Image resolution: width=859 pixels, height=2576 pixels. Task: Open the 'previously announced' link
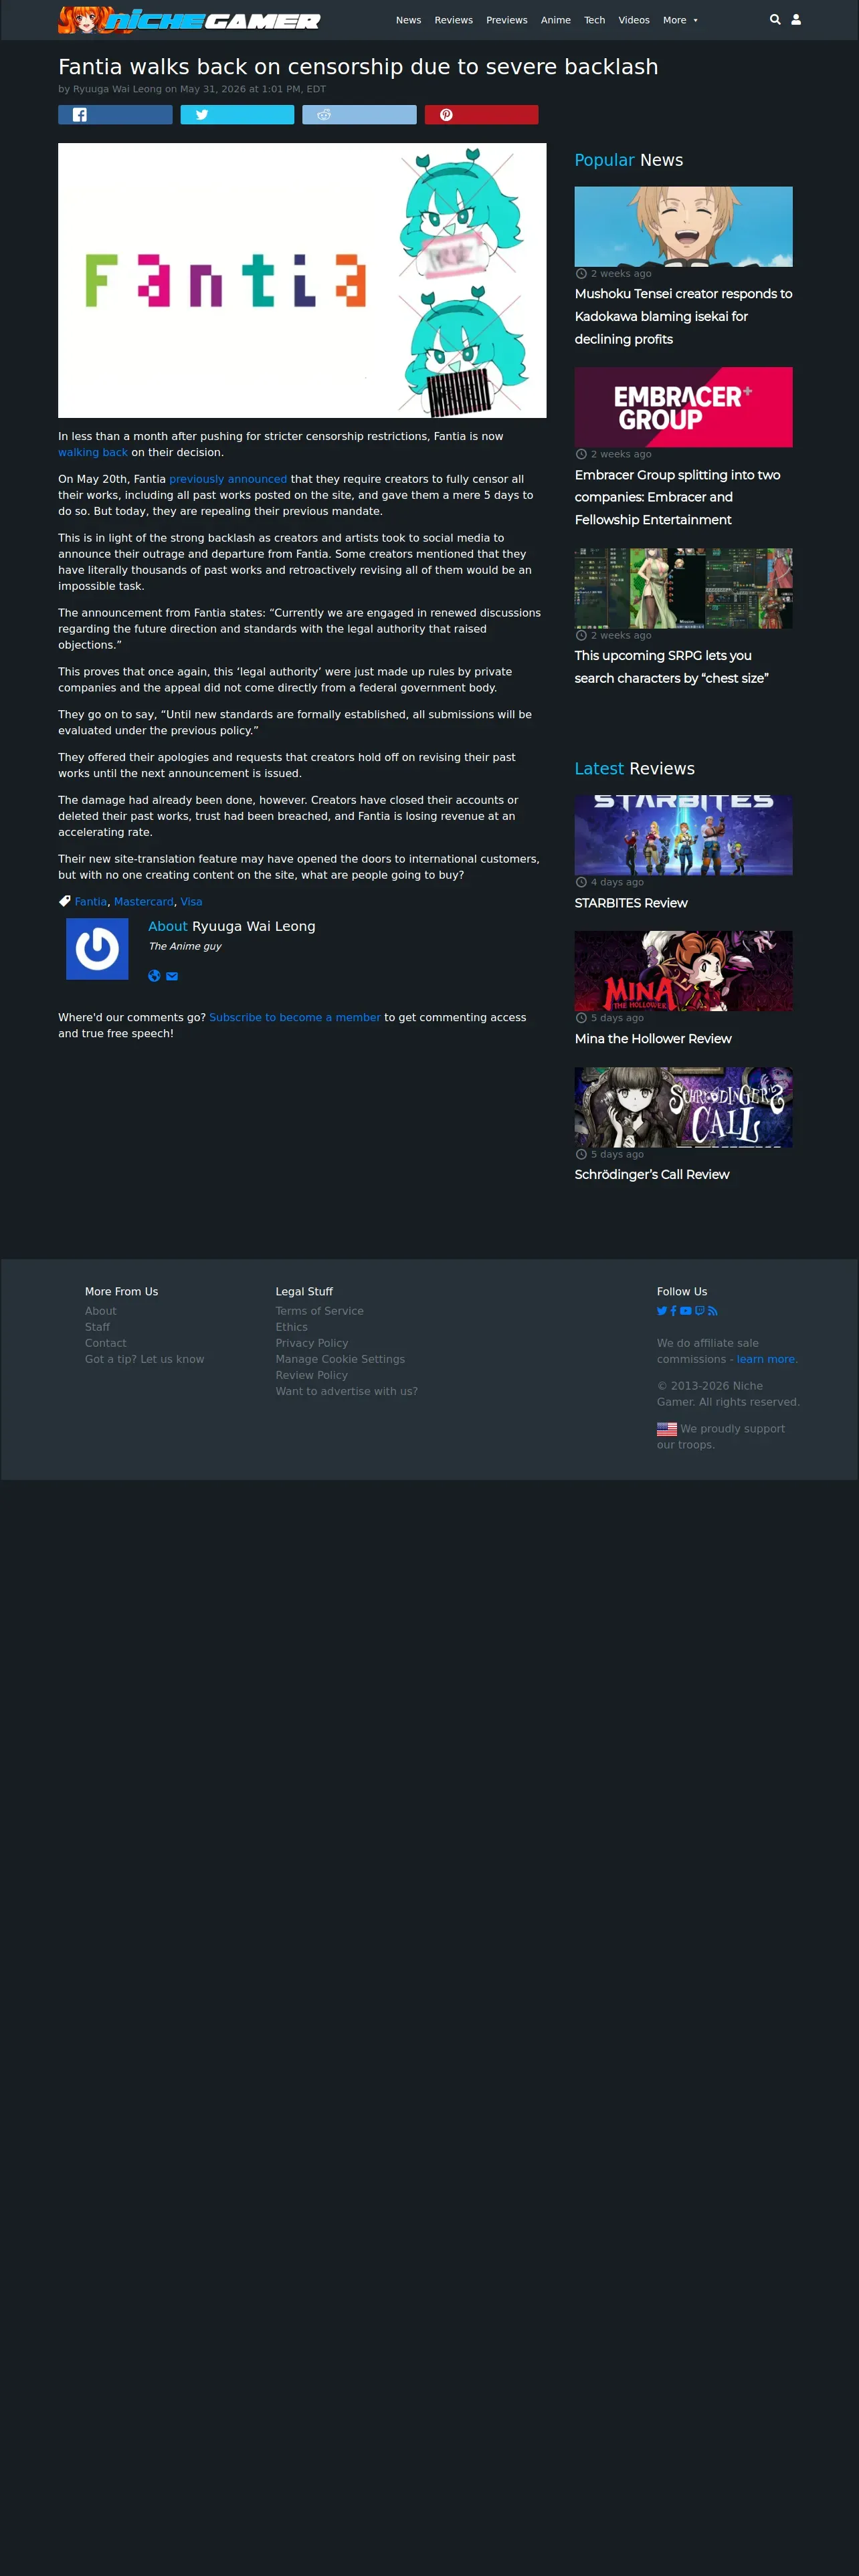228,479
